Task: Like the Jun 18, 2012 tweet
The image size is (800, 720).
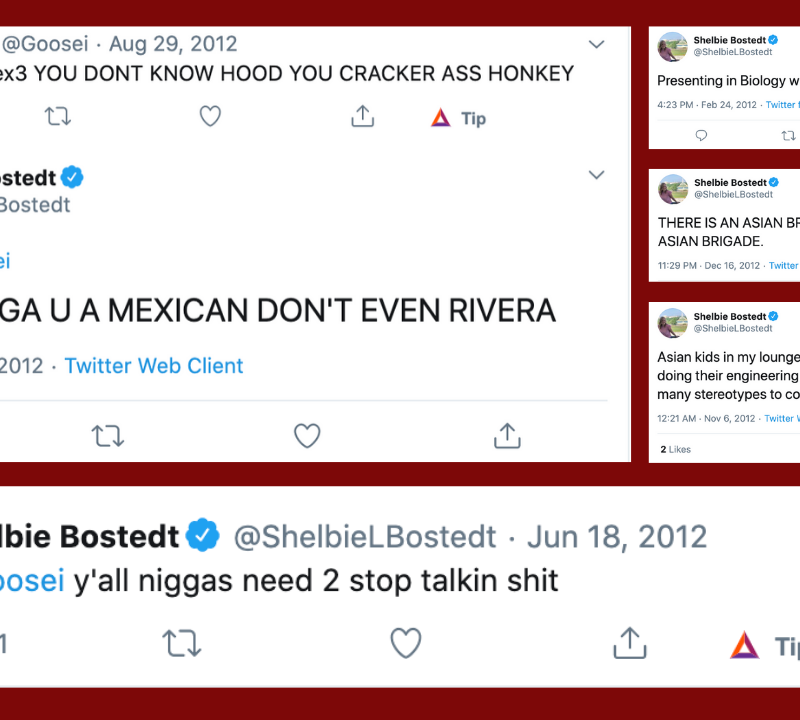Action: pyautogui.click(x=405, y=643)
